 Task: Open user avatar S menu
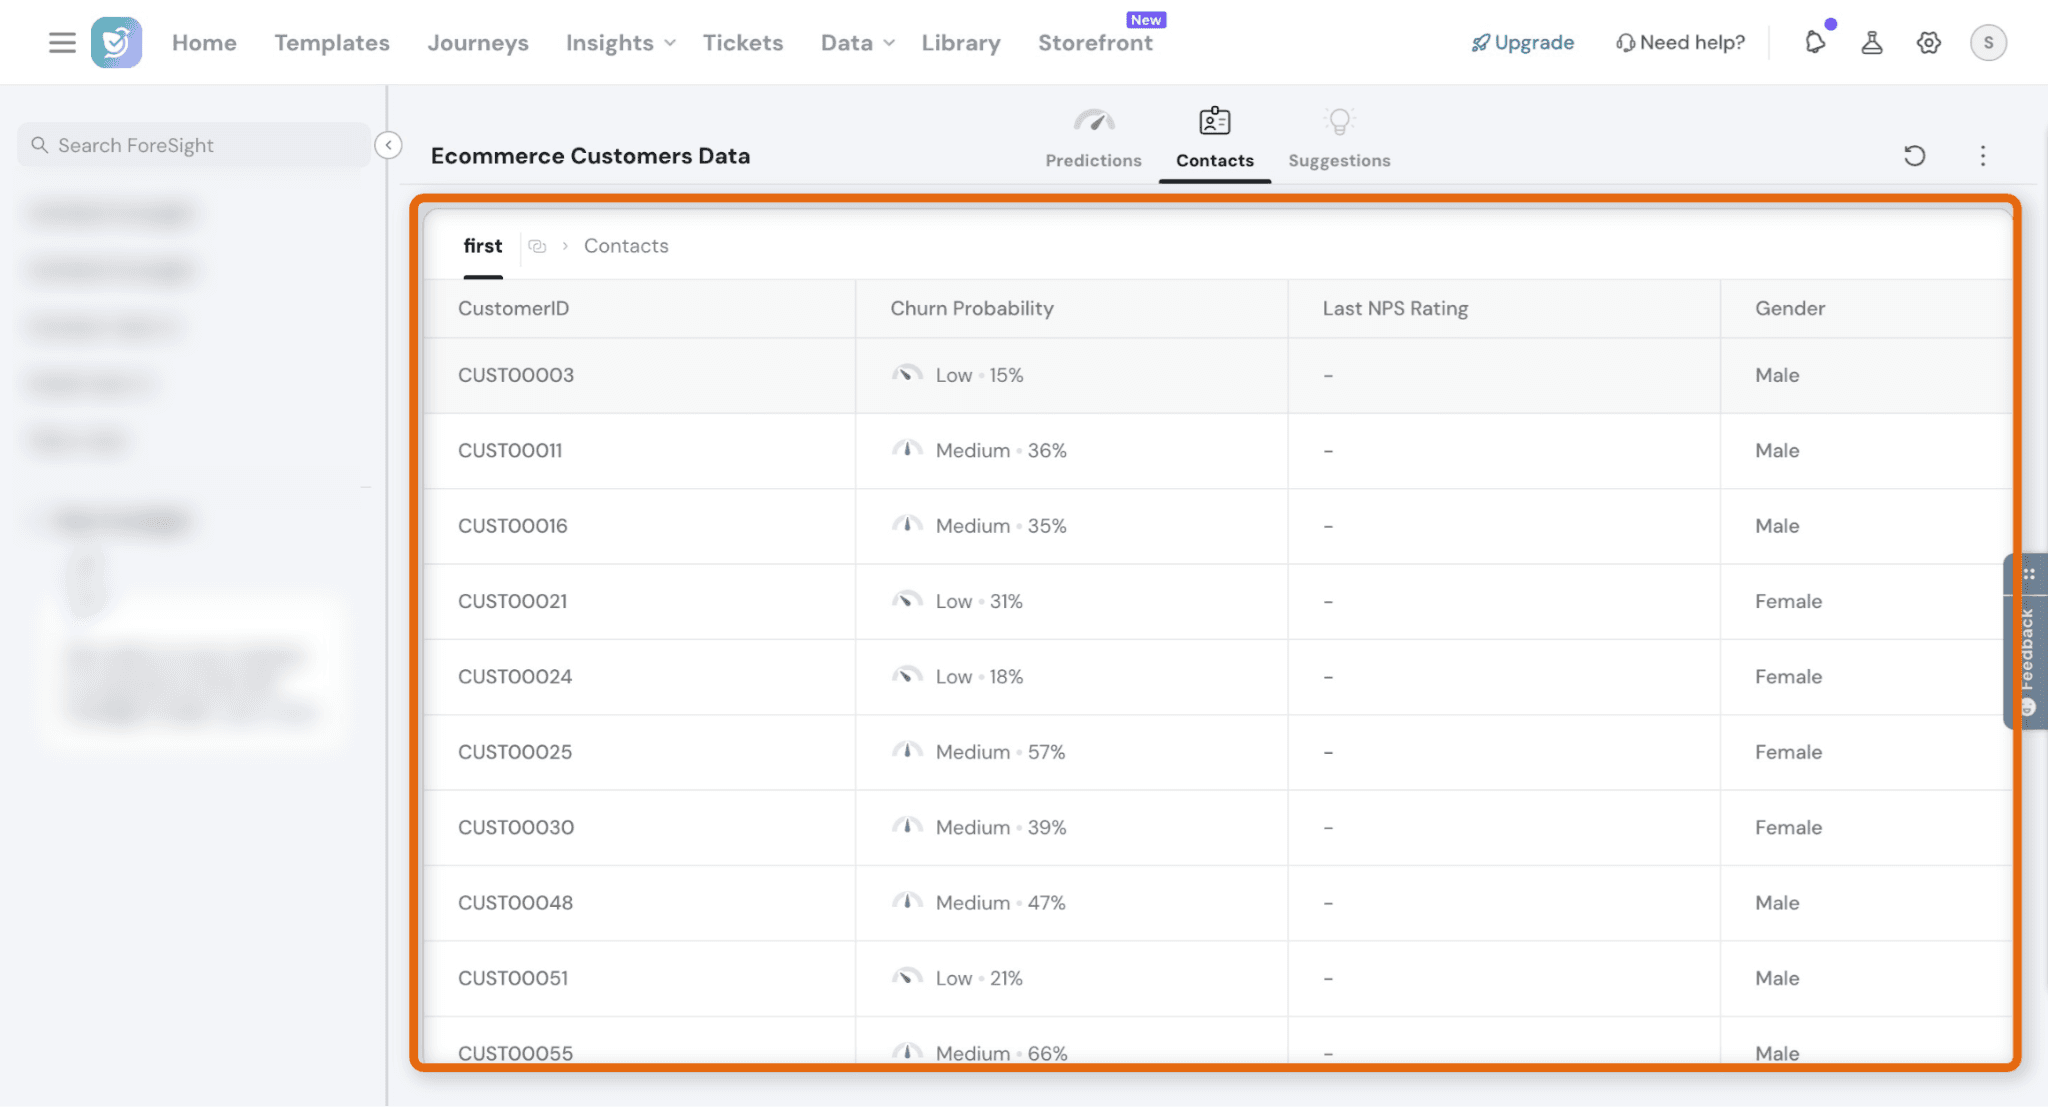click(1988, 42)
